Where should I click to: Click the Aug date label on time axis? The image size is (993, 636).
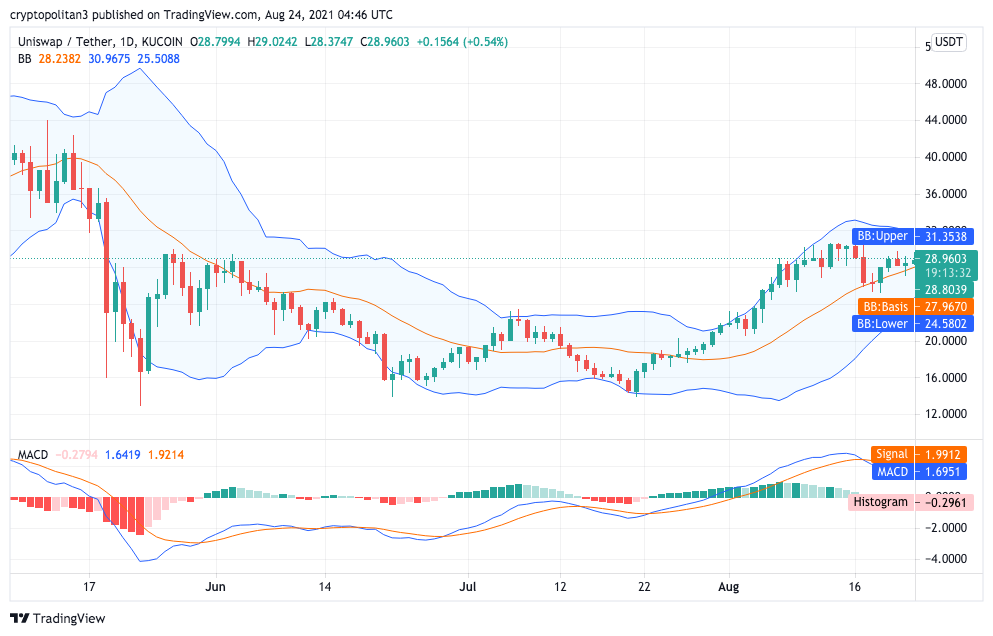coord(728,587)
